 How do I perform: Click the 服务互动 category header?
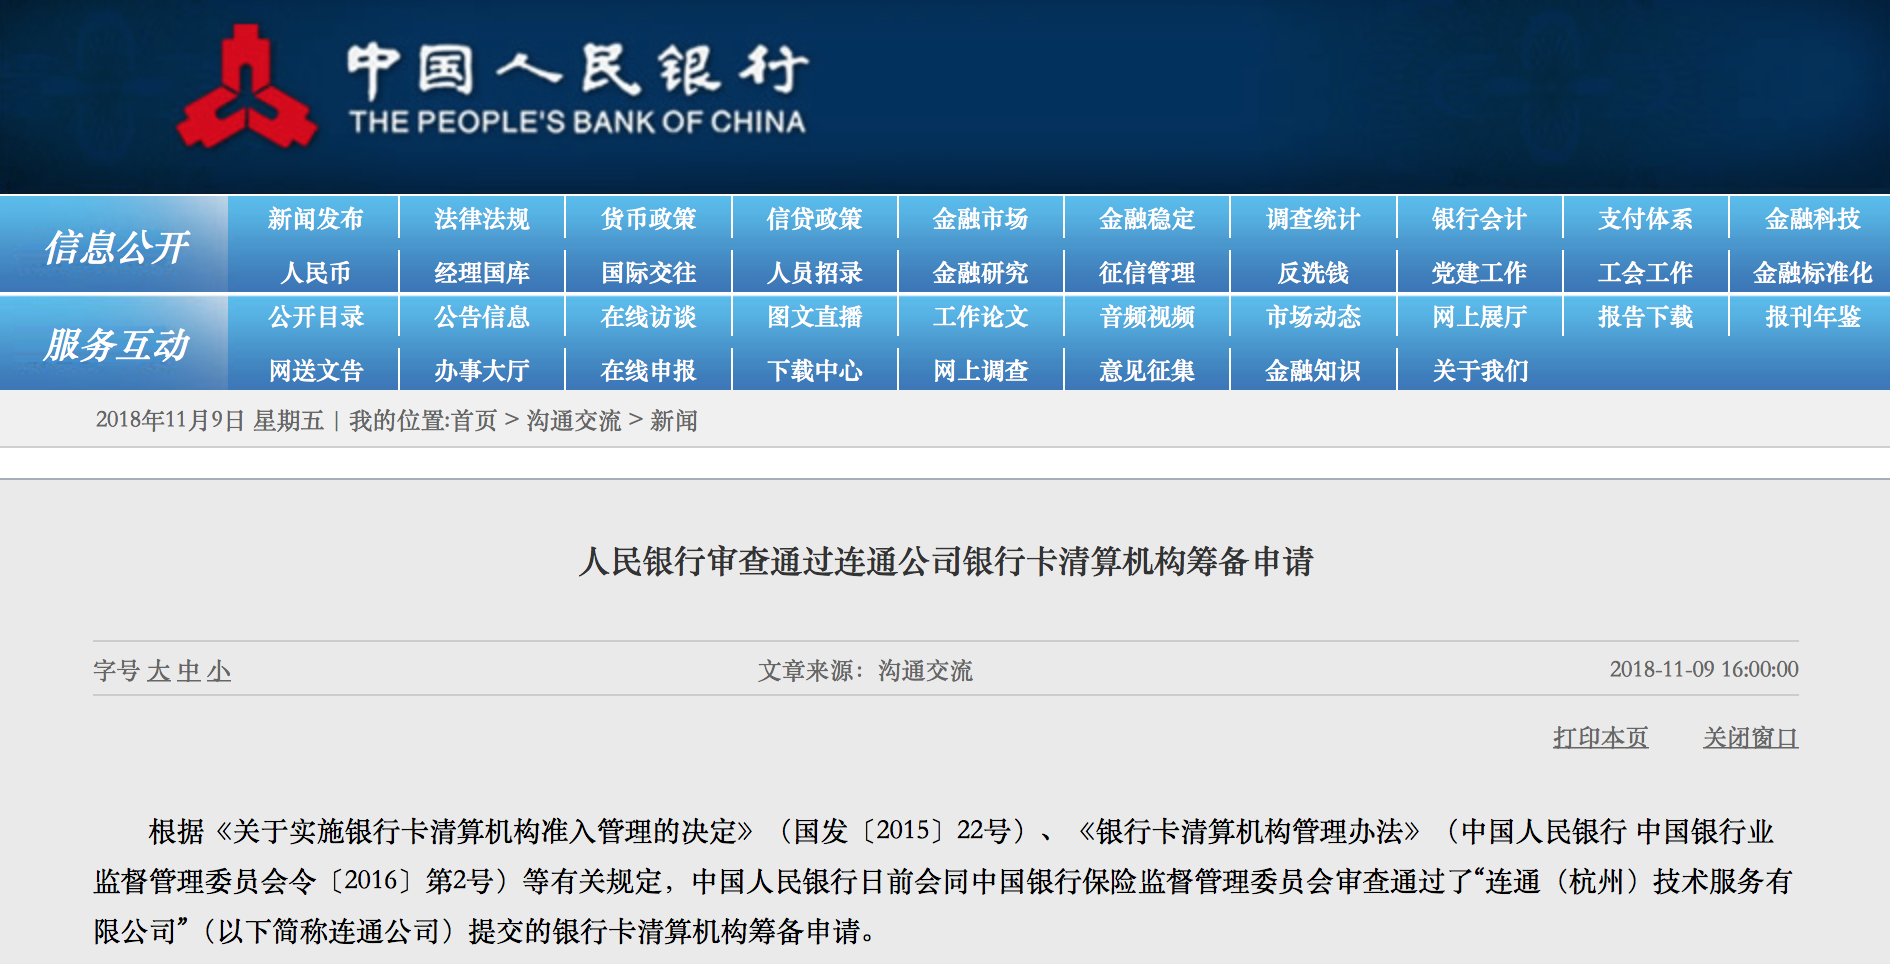[115, 344]
